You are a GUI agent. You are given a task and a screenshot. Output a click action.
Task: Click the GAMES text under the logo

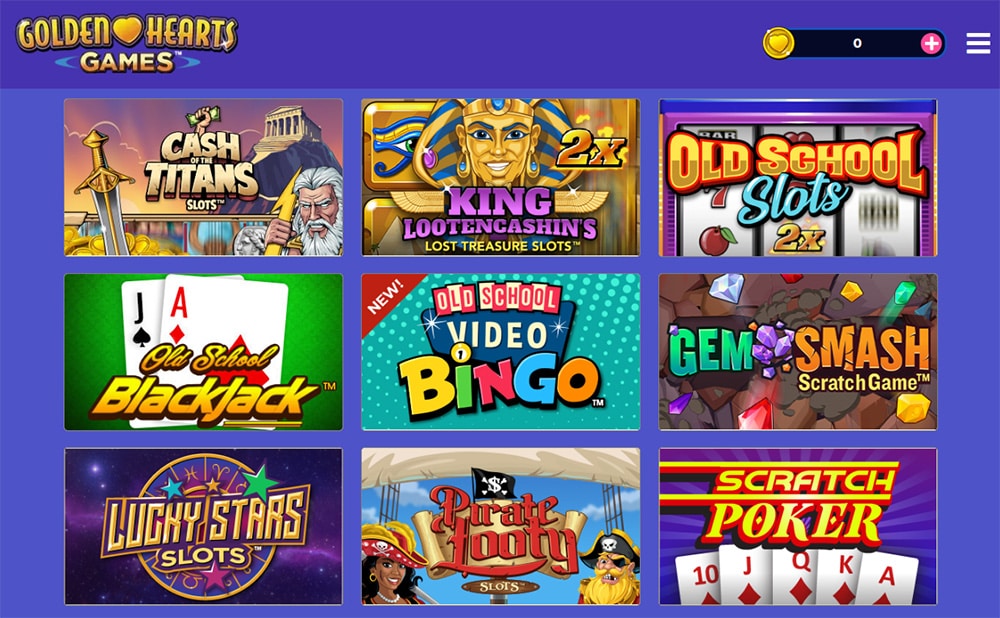point(127,62)
